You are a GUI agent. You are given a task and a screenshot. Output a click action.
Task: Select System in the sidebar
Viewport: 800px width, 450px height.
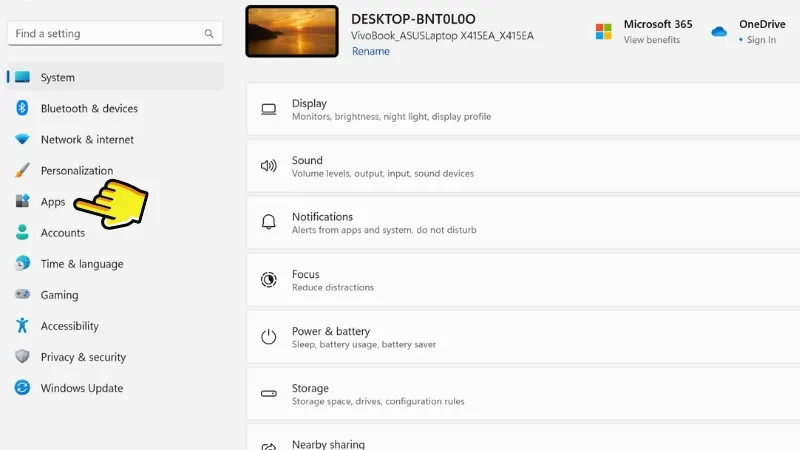[x=57, y=77]
